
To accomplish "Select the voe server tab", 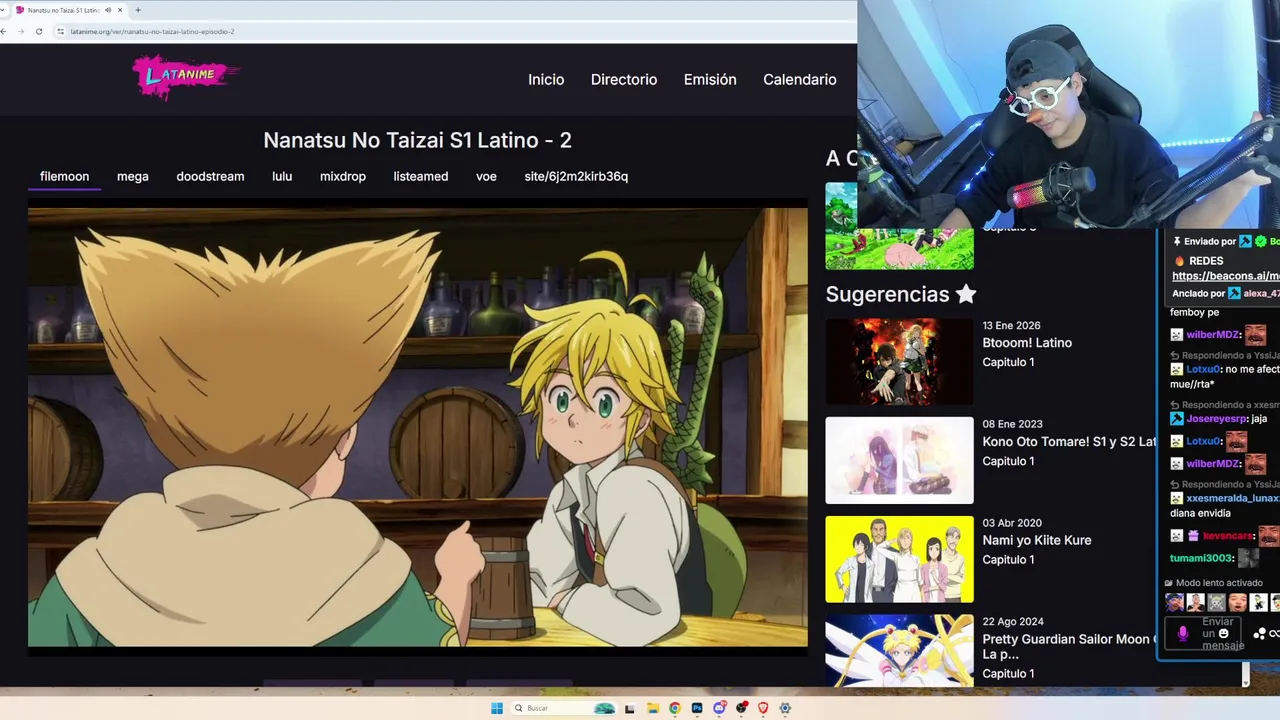I will (x=486, y=176).
